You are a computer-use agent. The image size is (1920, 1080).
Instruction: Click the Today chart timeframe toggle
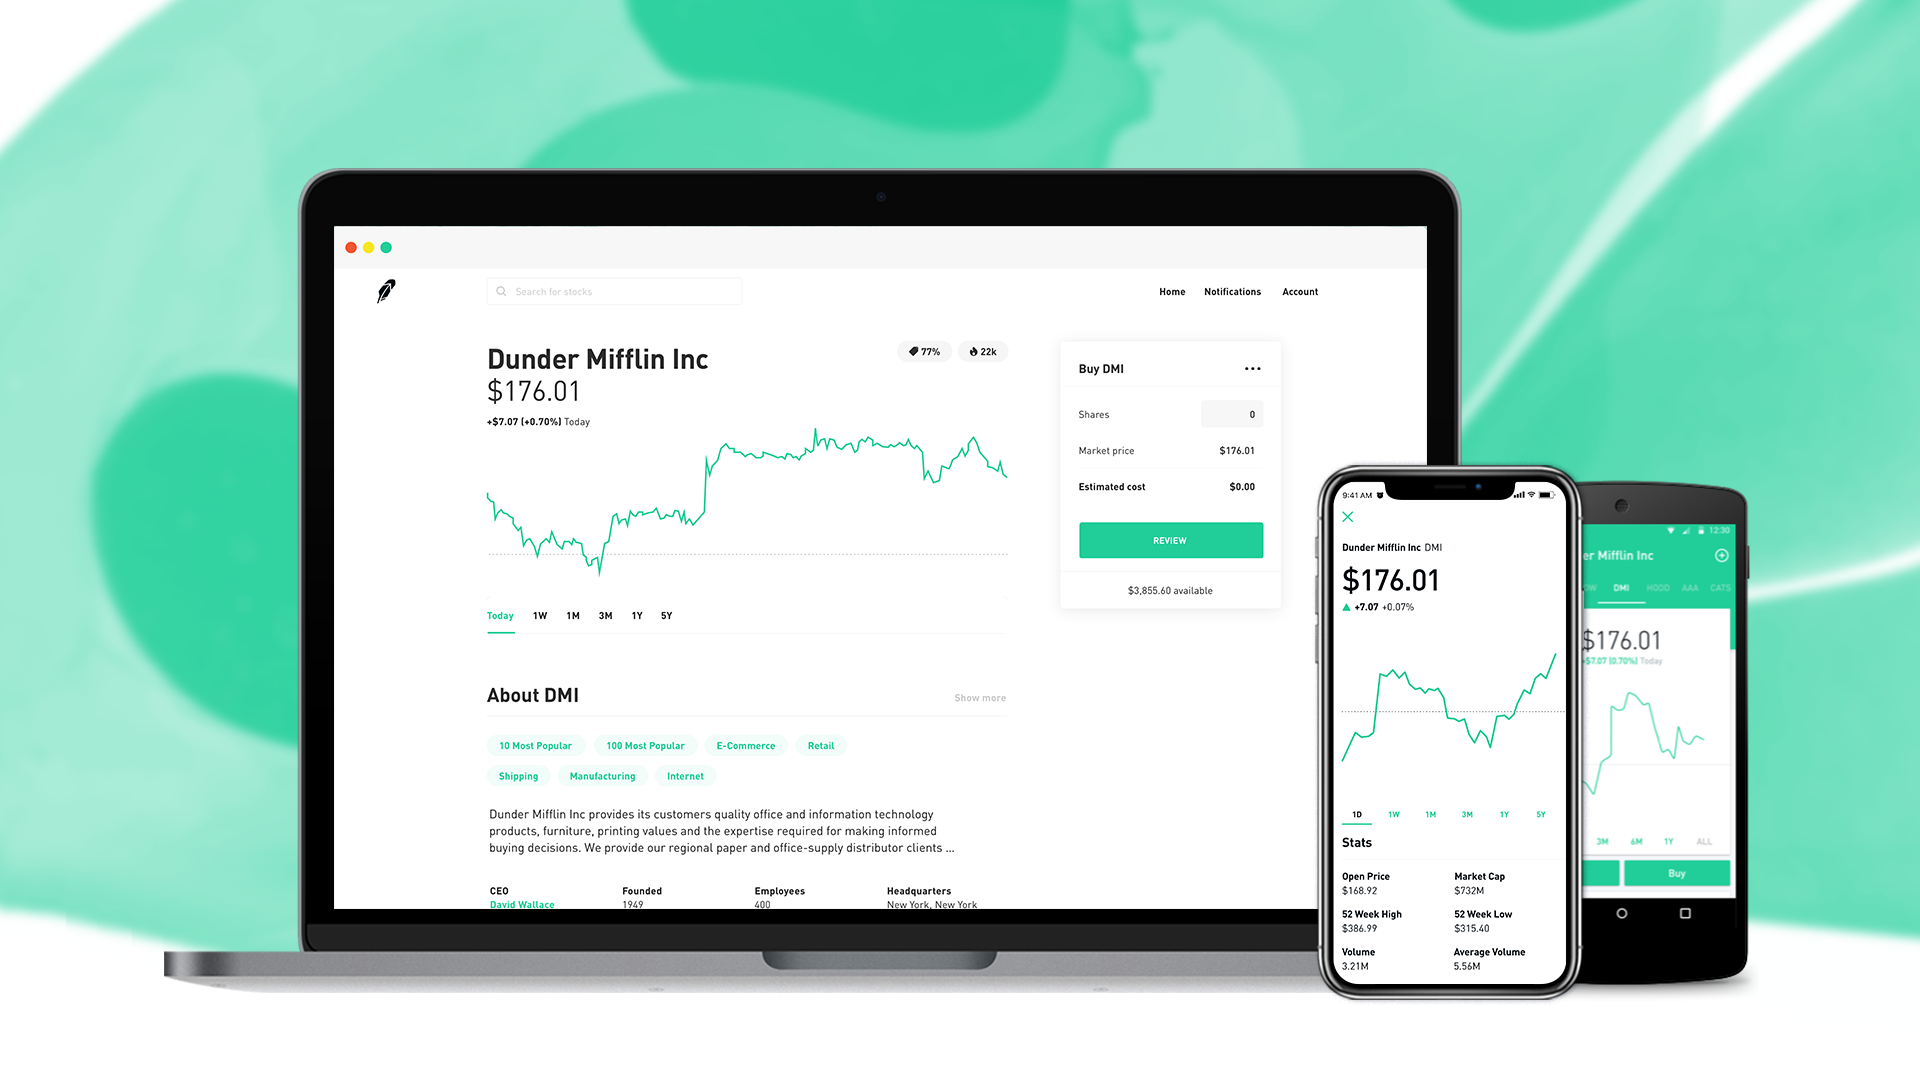(x=498, y=615)
